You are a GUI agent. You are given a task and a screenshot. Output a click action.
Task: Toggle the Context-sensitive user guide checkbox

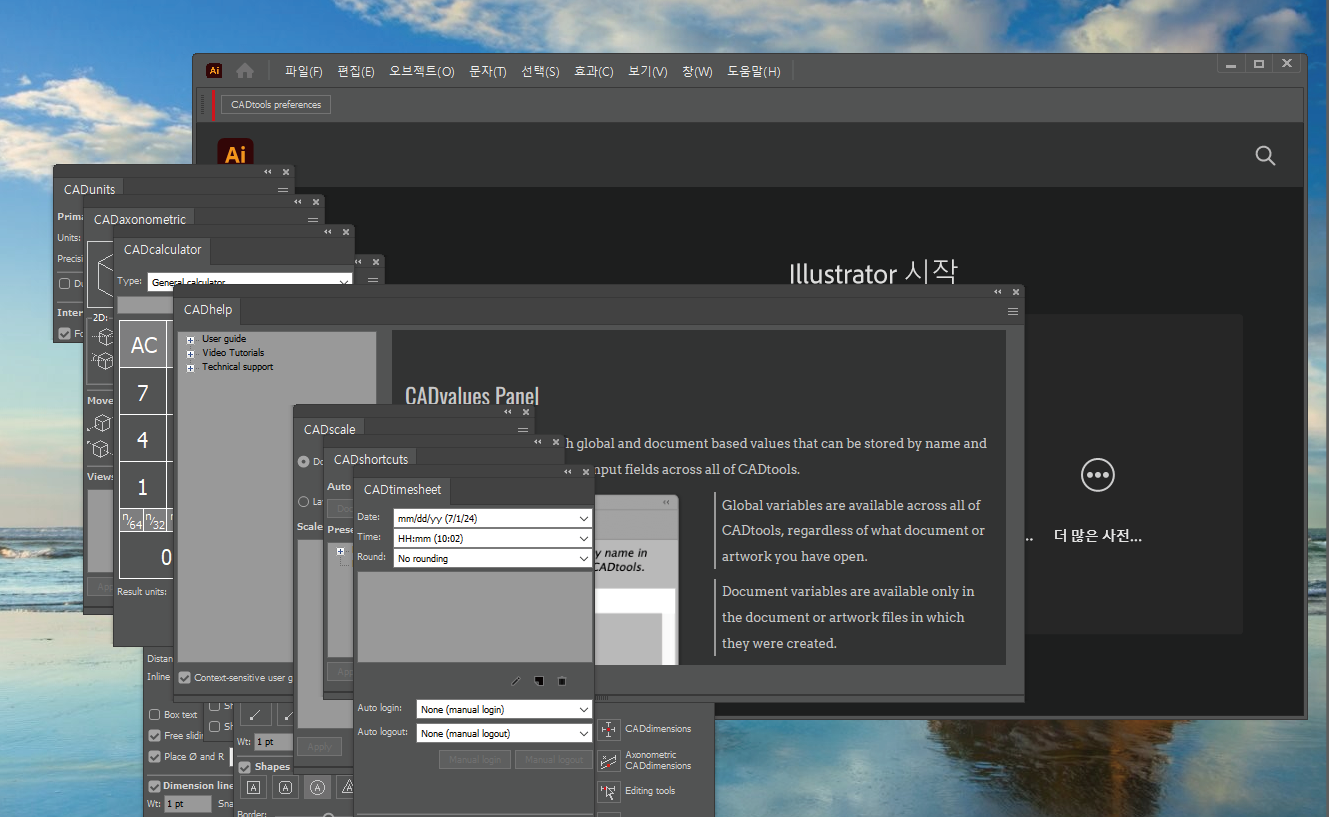(184, 678)
